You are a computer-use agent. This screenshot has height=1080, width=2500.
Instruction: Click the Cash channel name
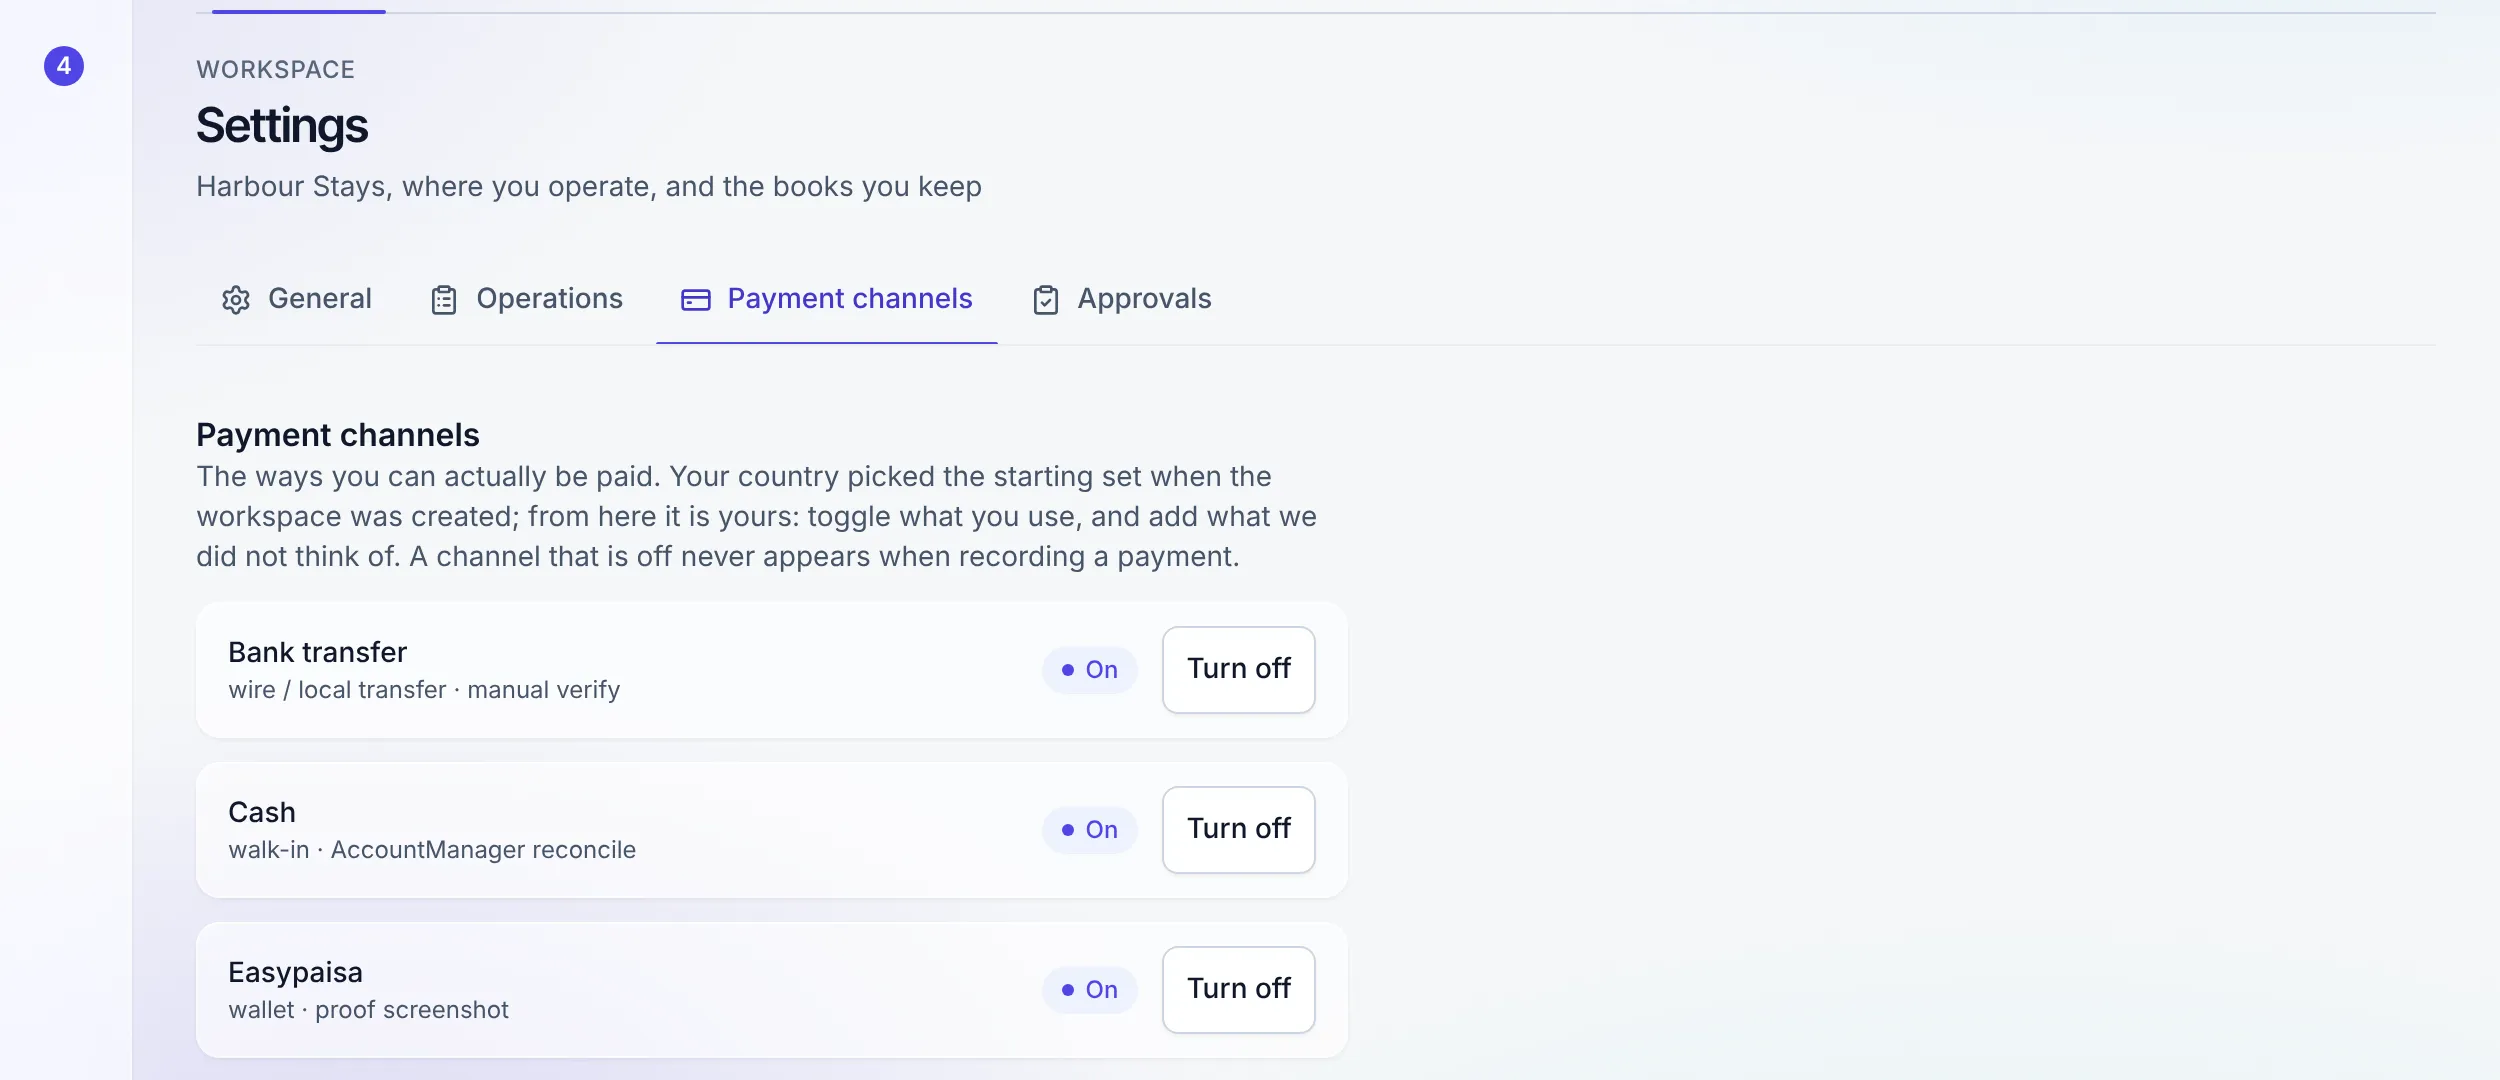[x=262, y=812]
